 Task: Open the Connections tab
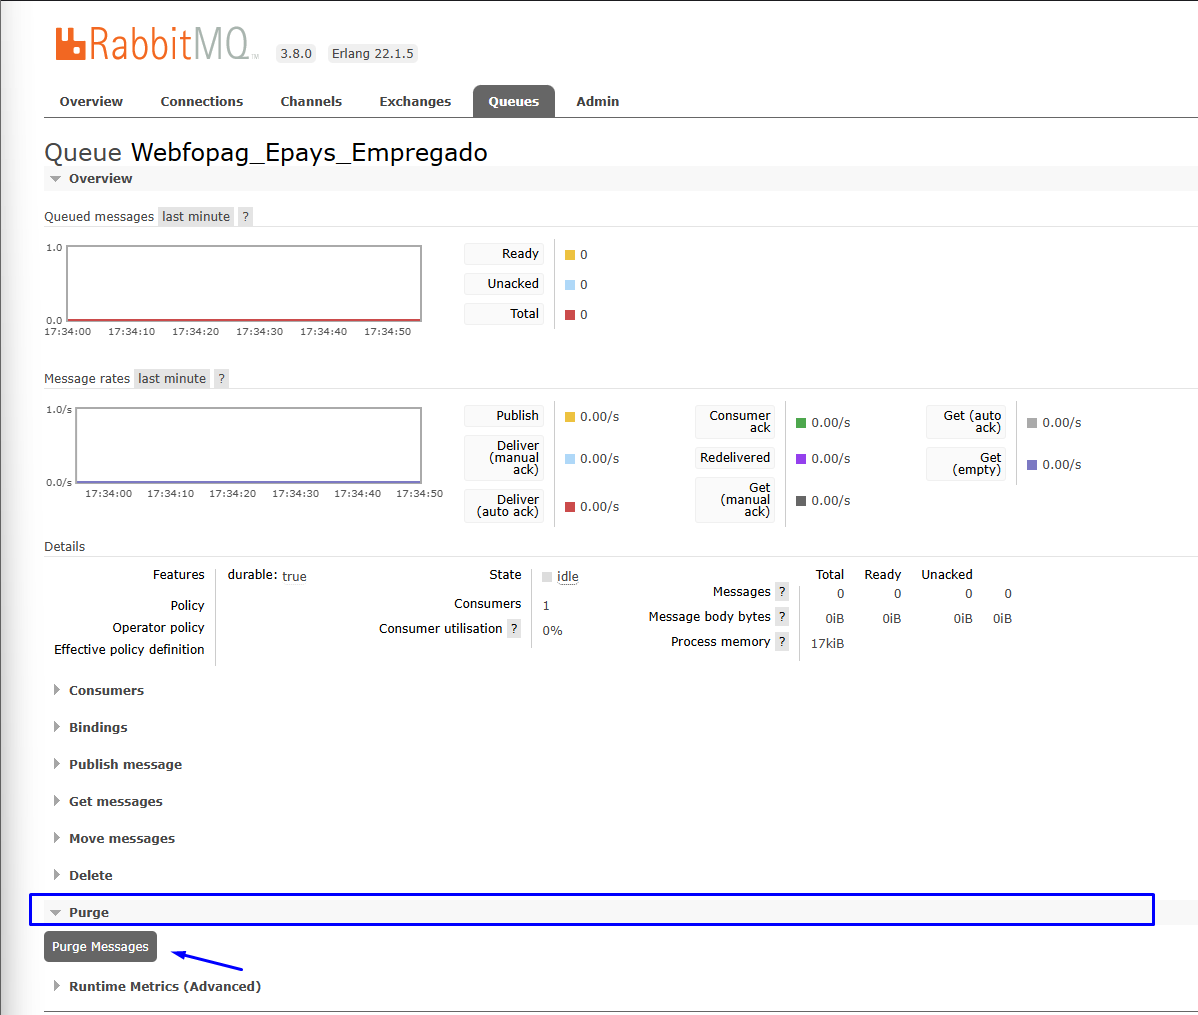click(x=202, y=102)
